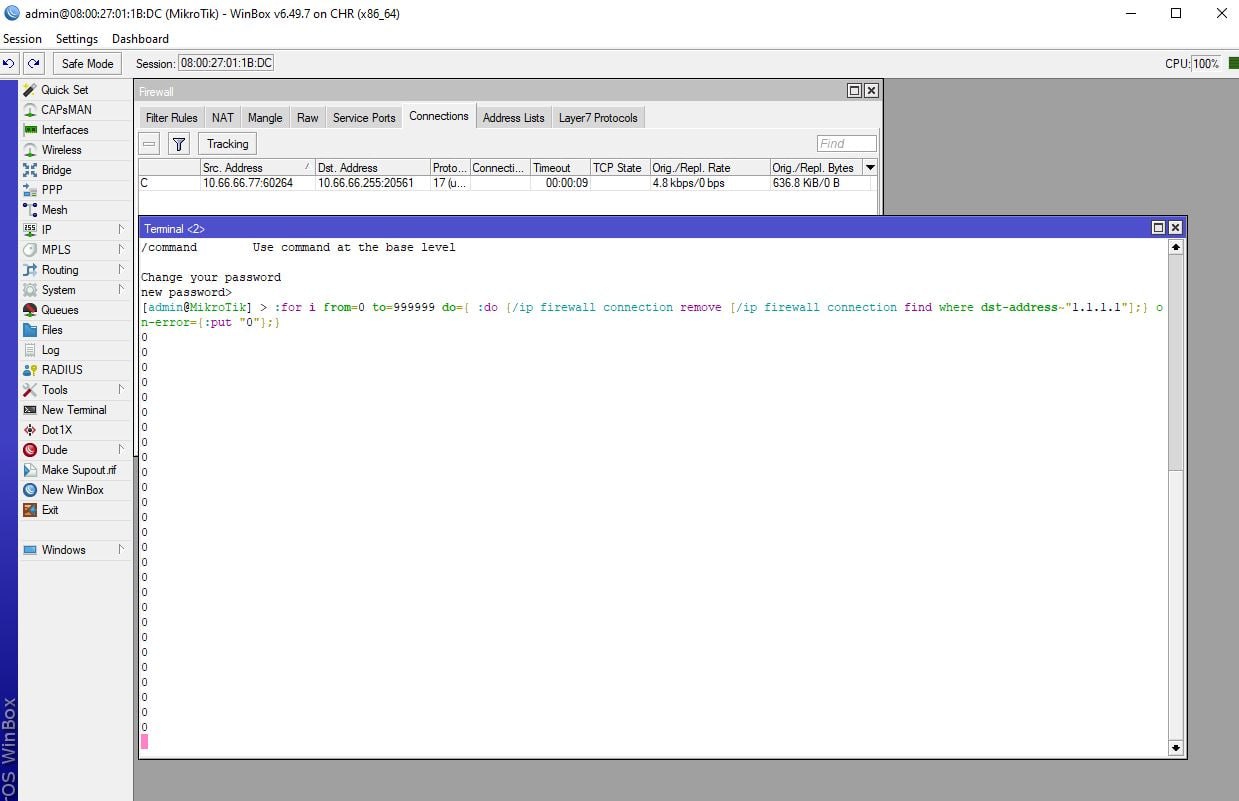Viewport: 1239px width, 801px height.
Task: Sort by Dst. Address column
Action: click(x=372, y=168)
